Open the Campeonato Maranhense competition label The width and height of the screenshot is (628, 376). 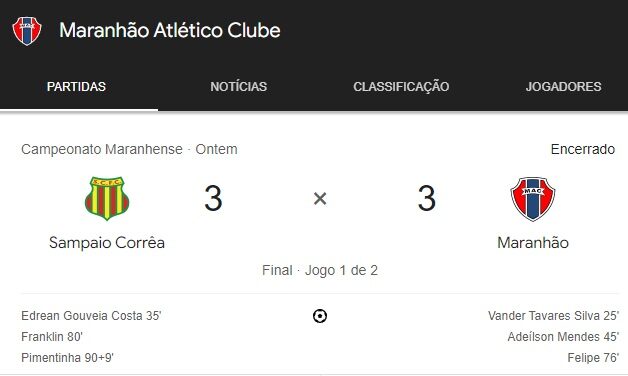[x=102, y=149]
